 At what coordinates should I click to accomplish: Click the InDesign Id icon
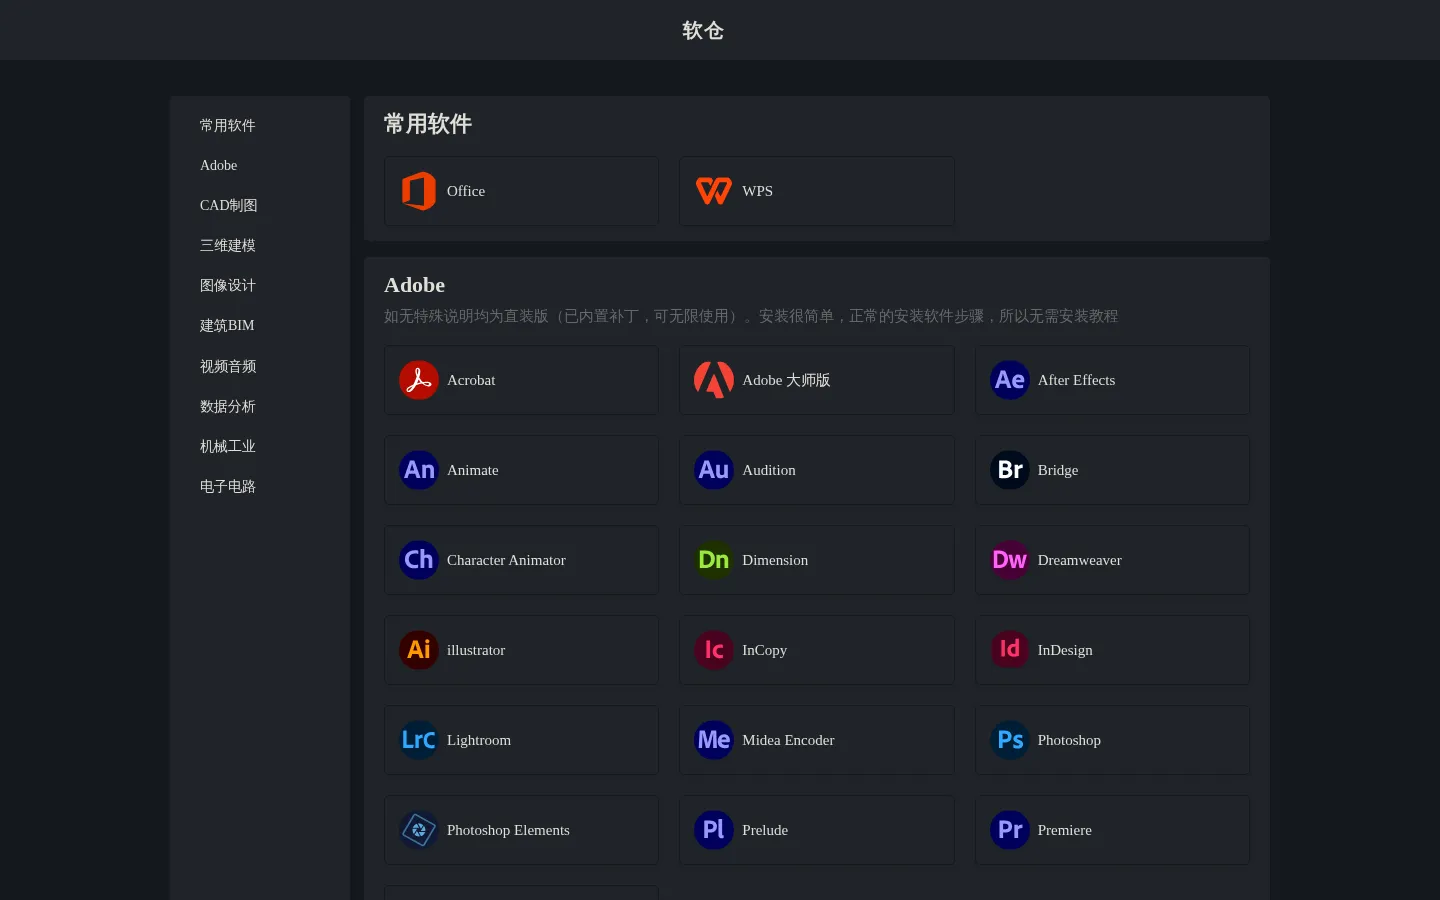click(x=1010, y=650)
